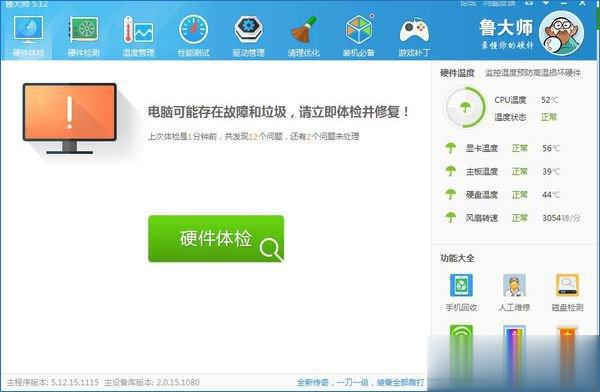Click the 上次体检是1分钟前 summary line
Screen dimensions: 600x392
253,136
